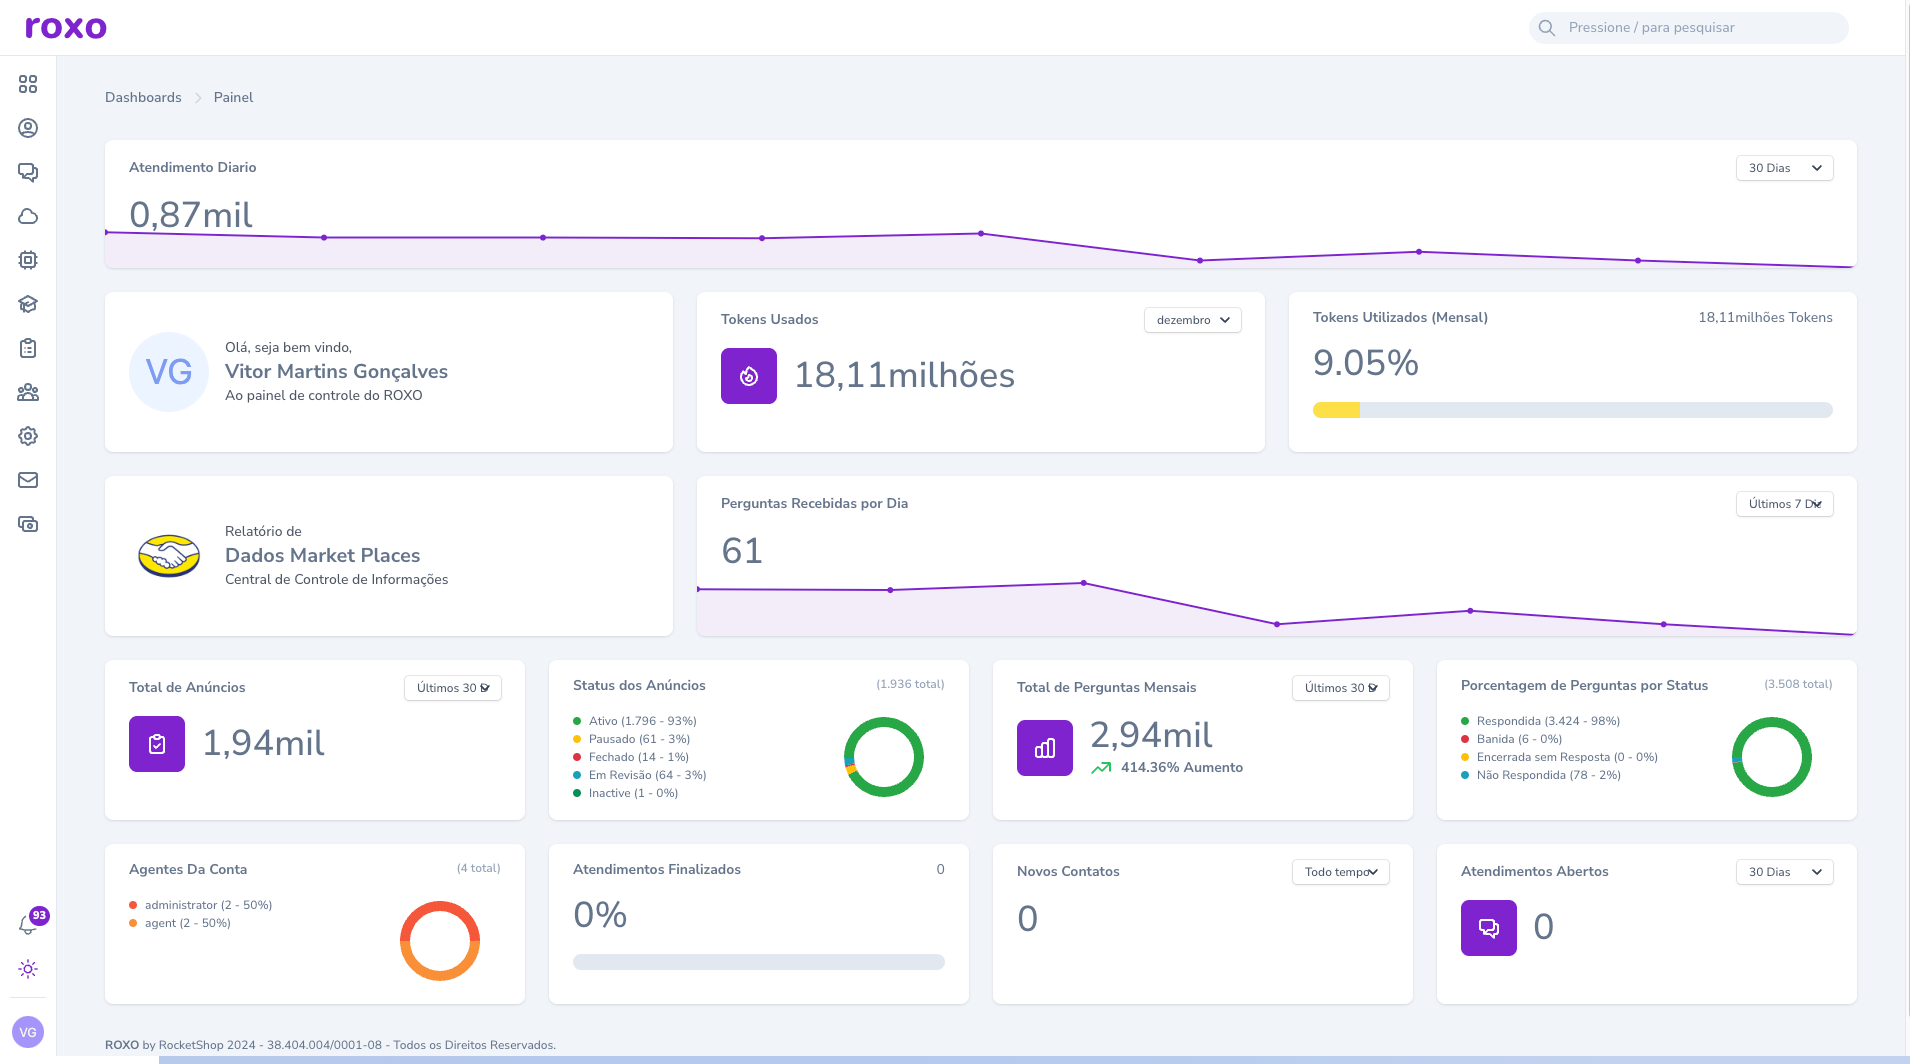Open Últimos 30 dropdown in Total de Anúncios
The width and height of the screenshot is (1910, 1064).
453,688
